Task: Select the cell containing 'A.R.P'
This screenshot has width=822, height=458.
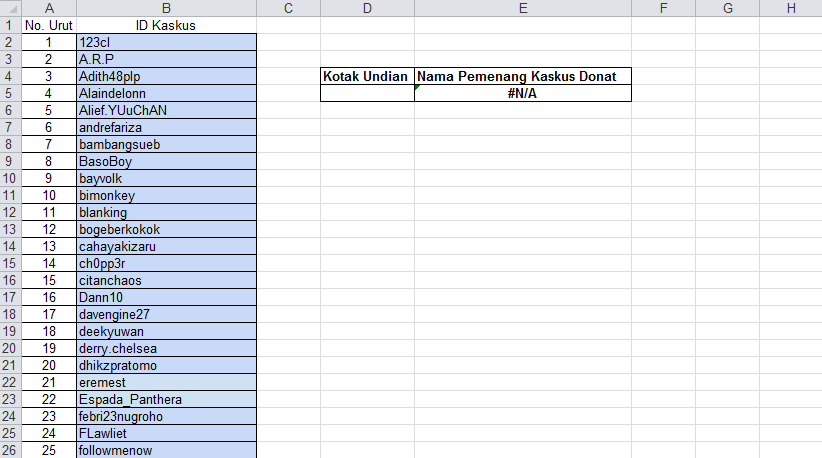Action: point(166,59)
